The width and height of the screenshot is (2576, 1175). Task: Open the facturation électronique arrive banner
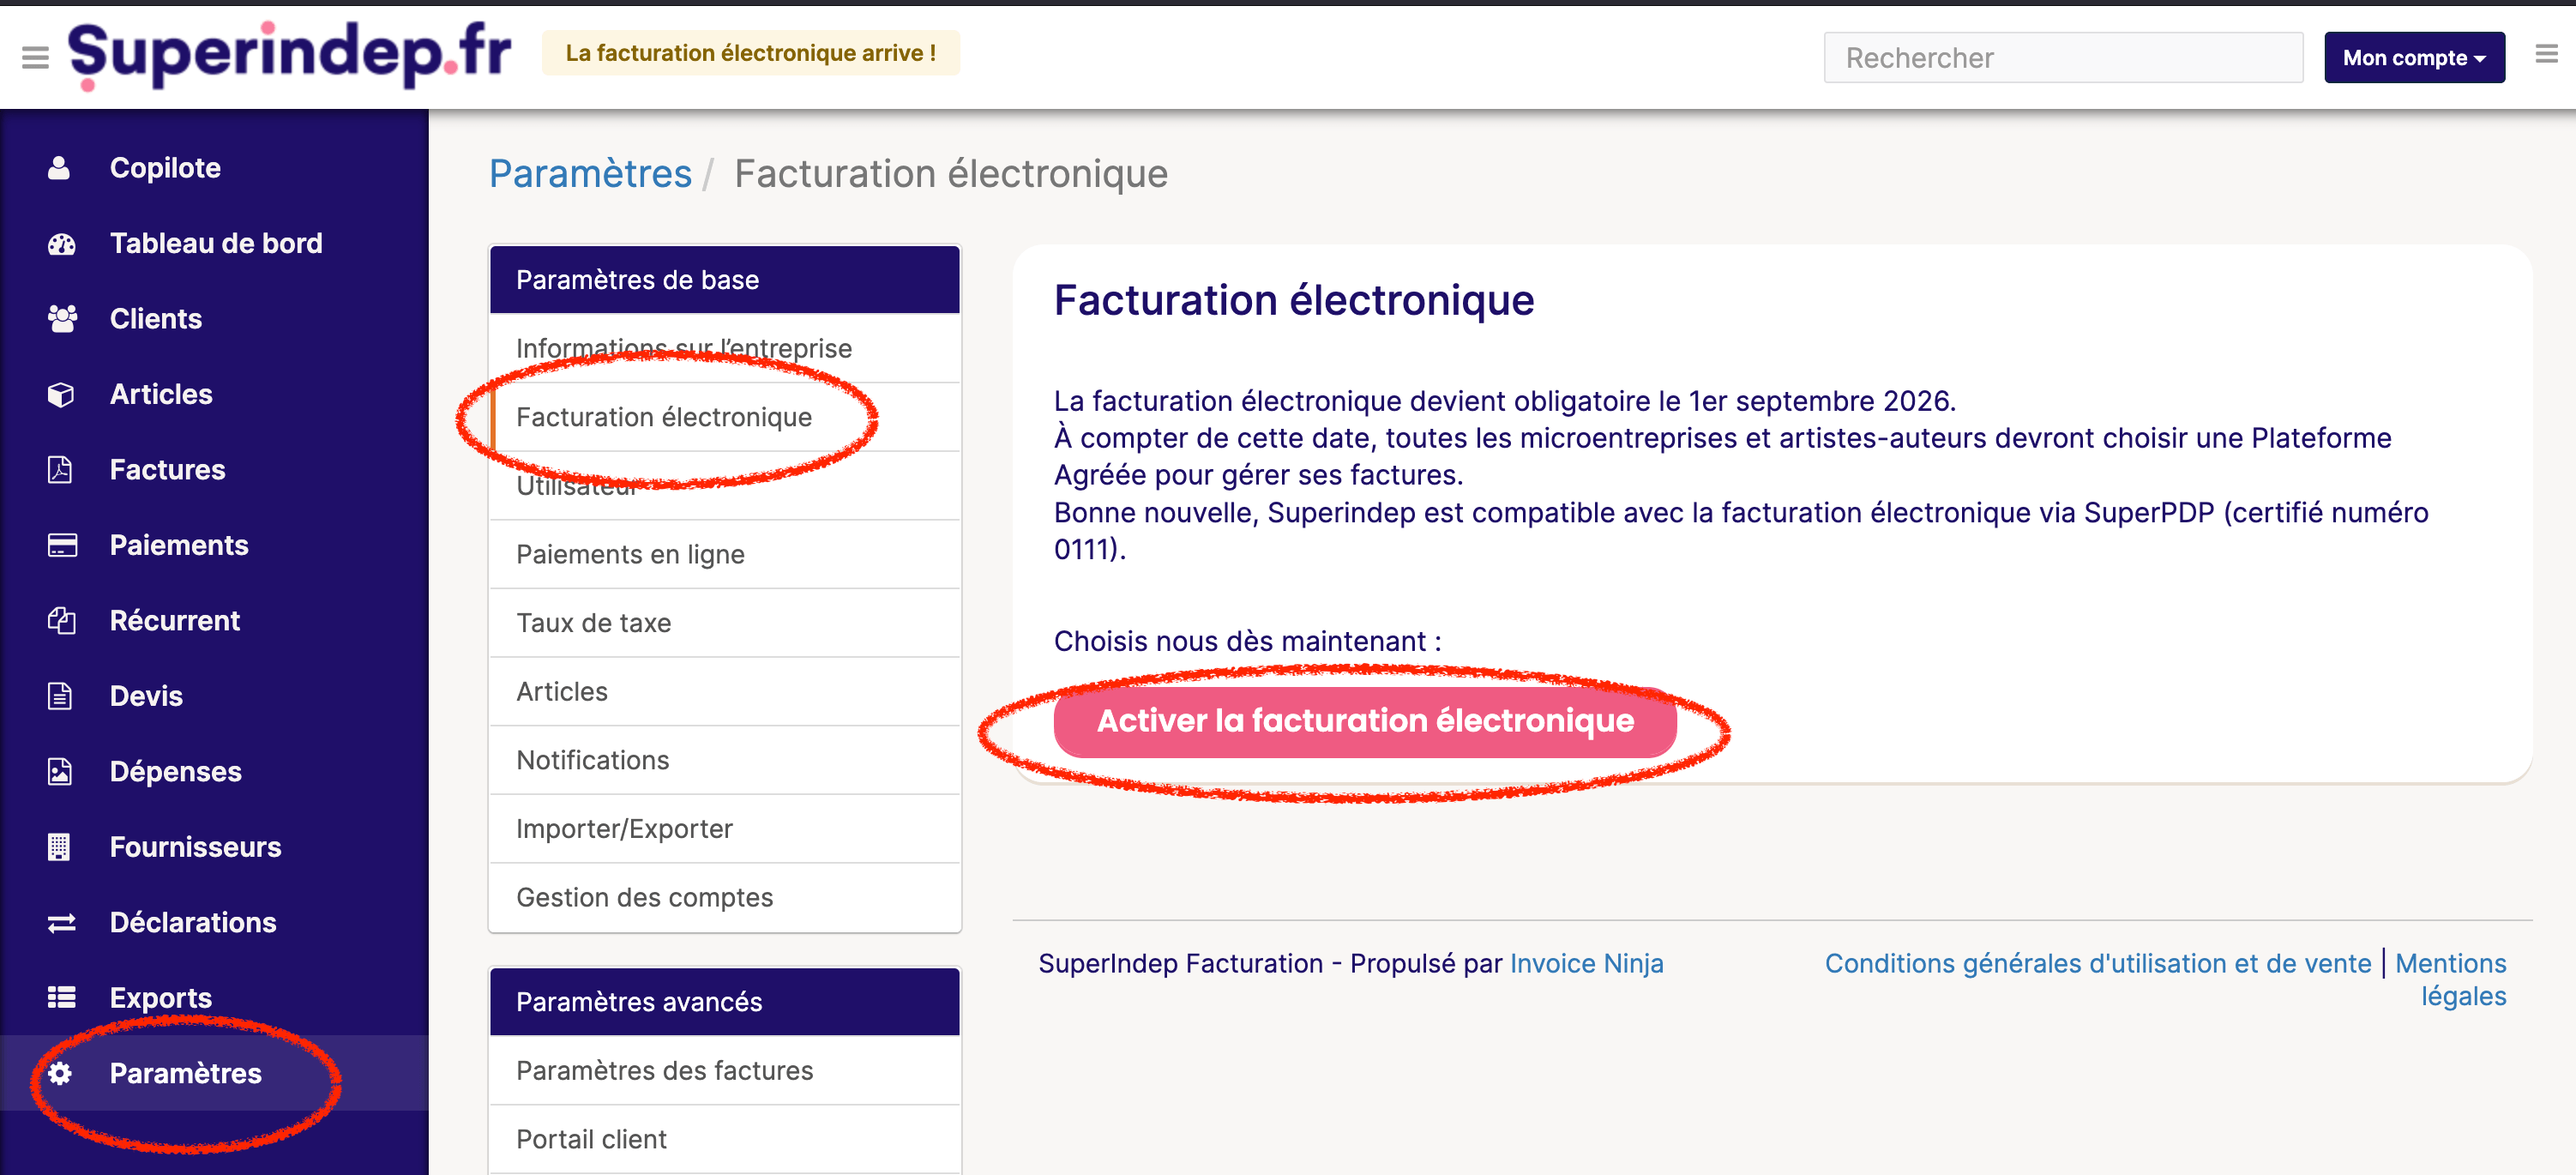[x=750, y=53]
